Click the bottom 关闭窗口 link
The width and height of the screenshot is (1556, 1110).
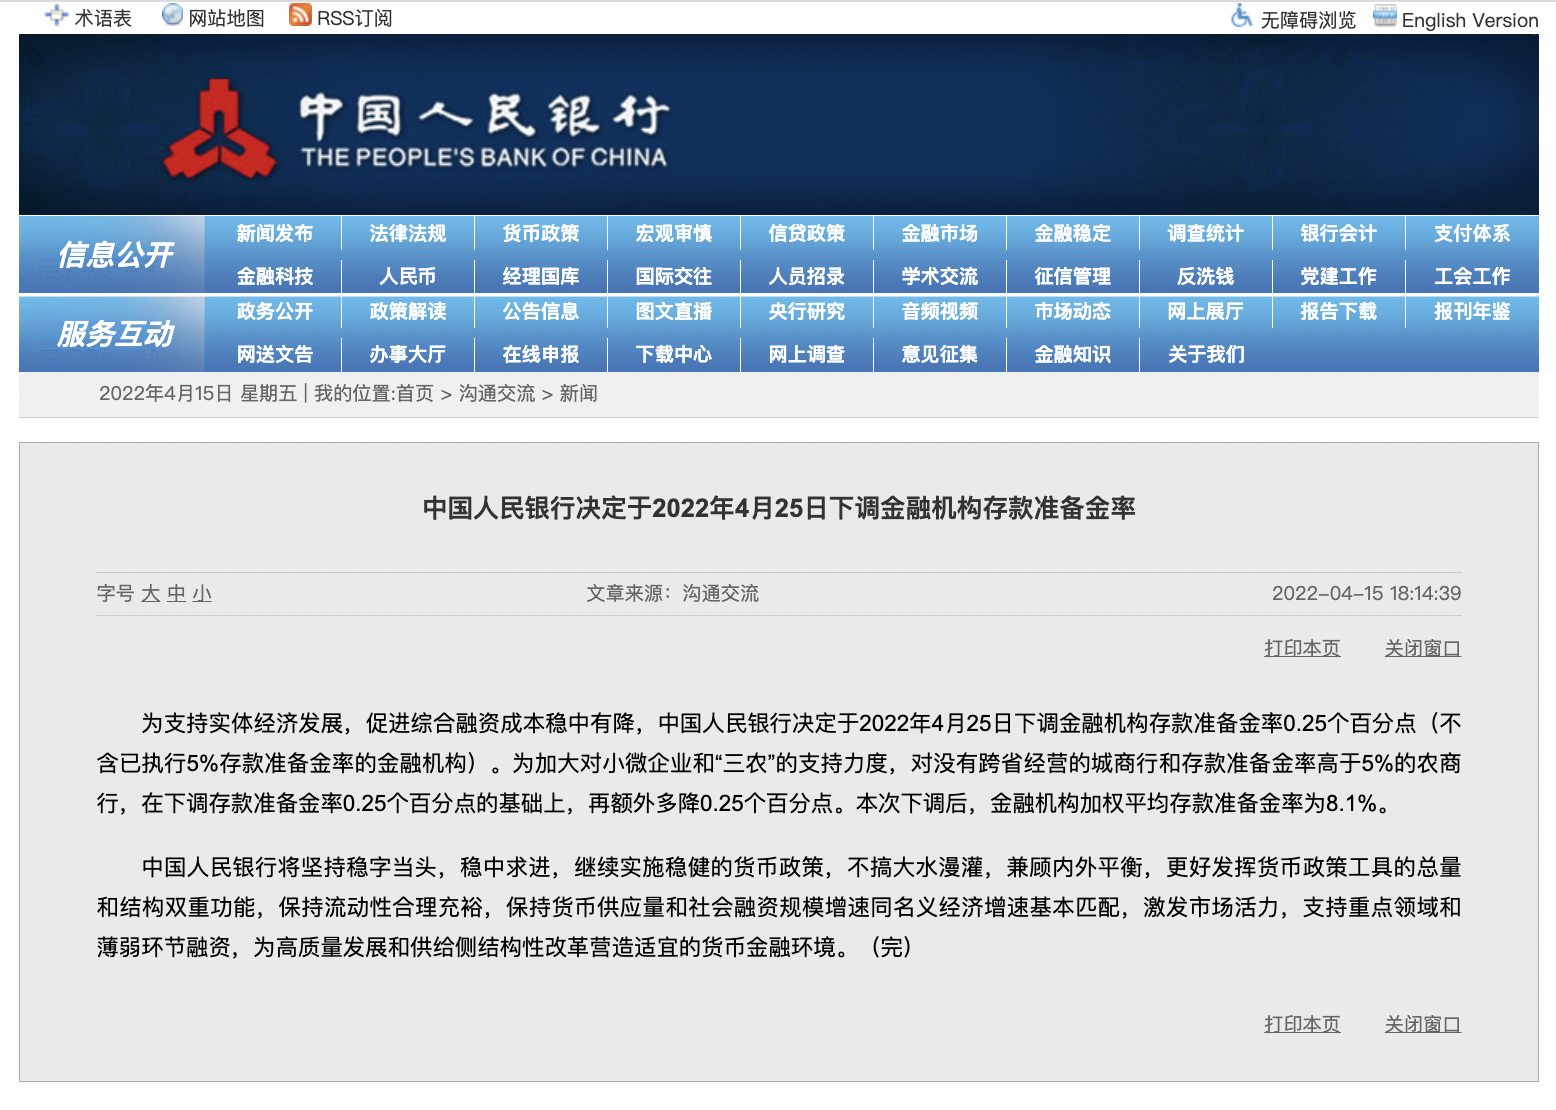[1422, 1025]
